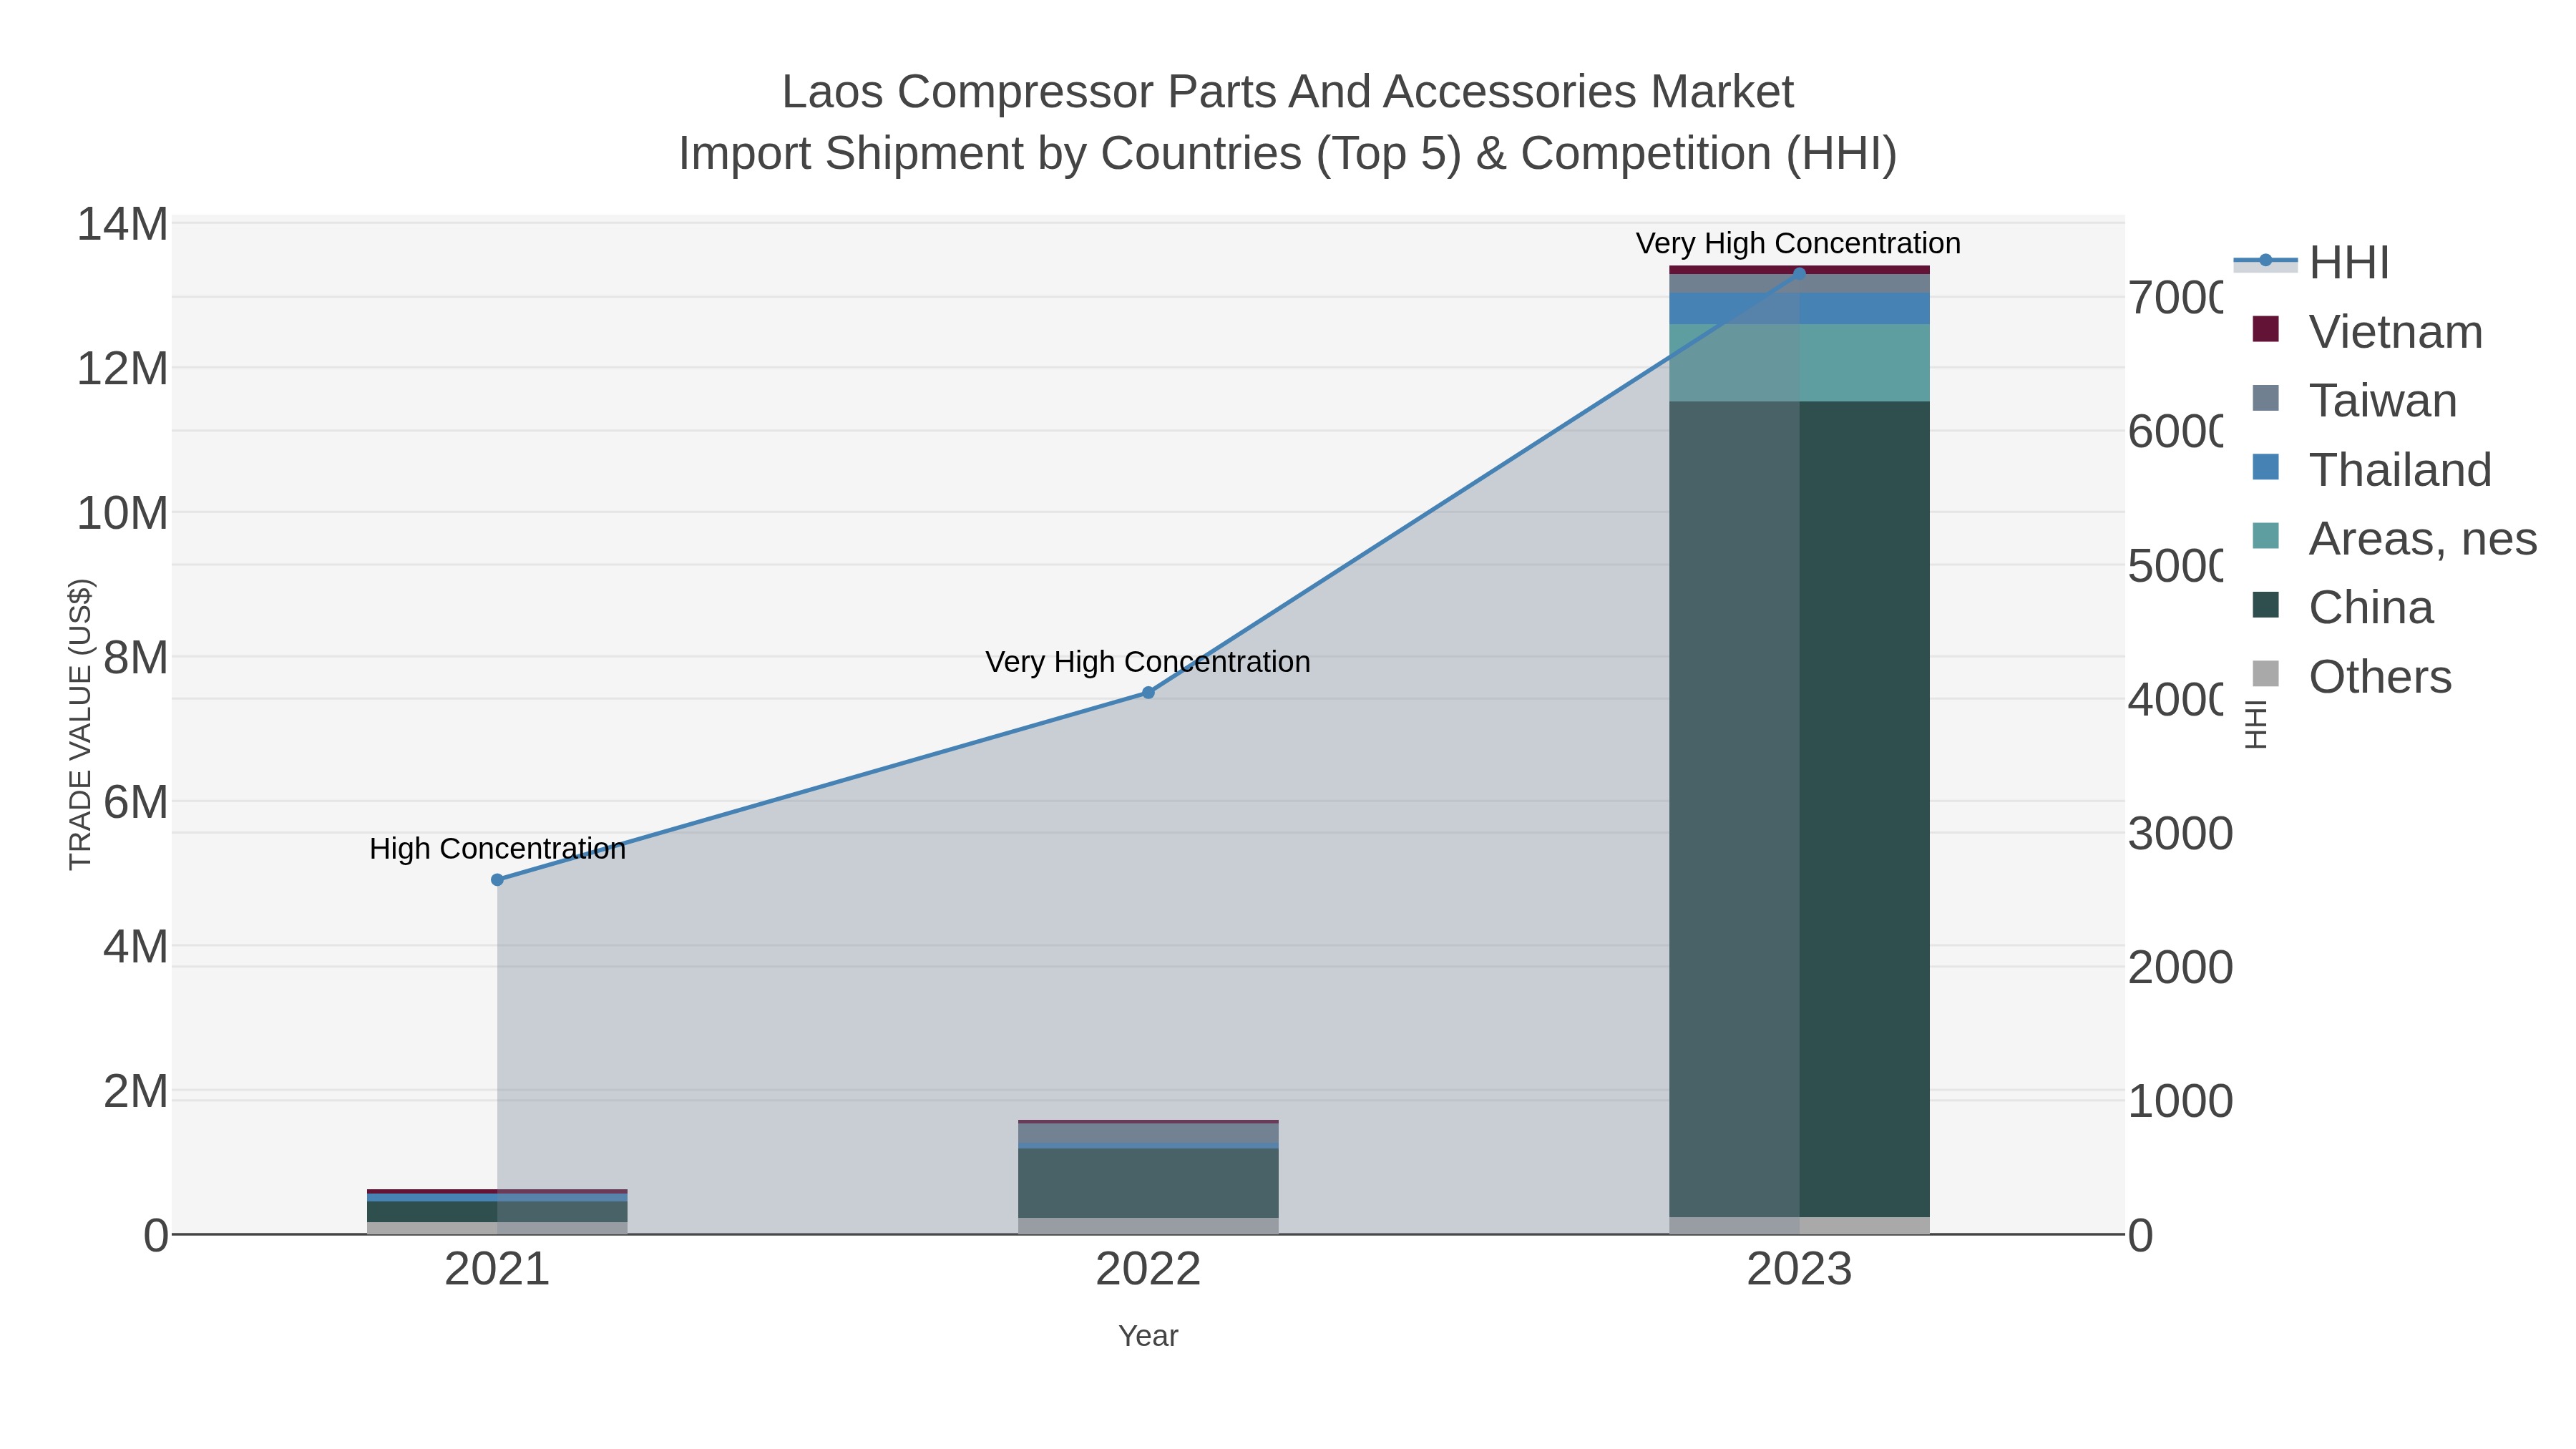Click the subtitle 'Import Shipment by Countries'

pos(1288,154)
